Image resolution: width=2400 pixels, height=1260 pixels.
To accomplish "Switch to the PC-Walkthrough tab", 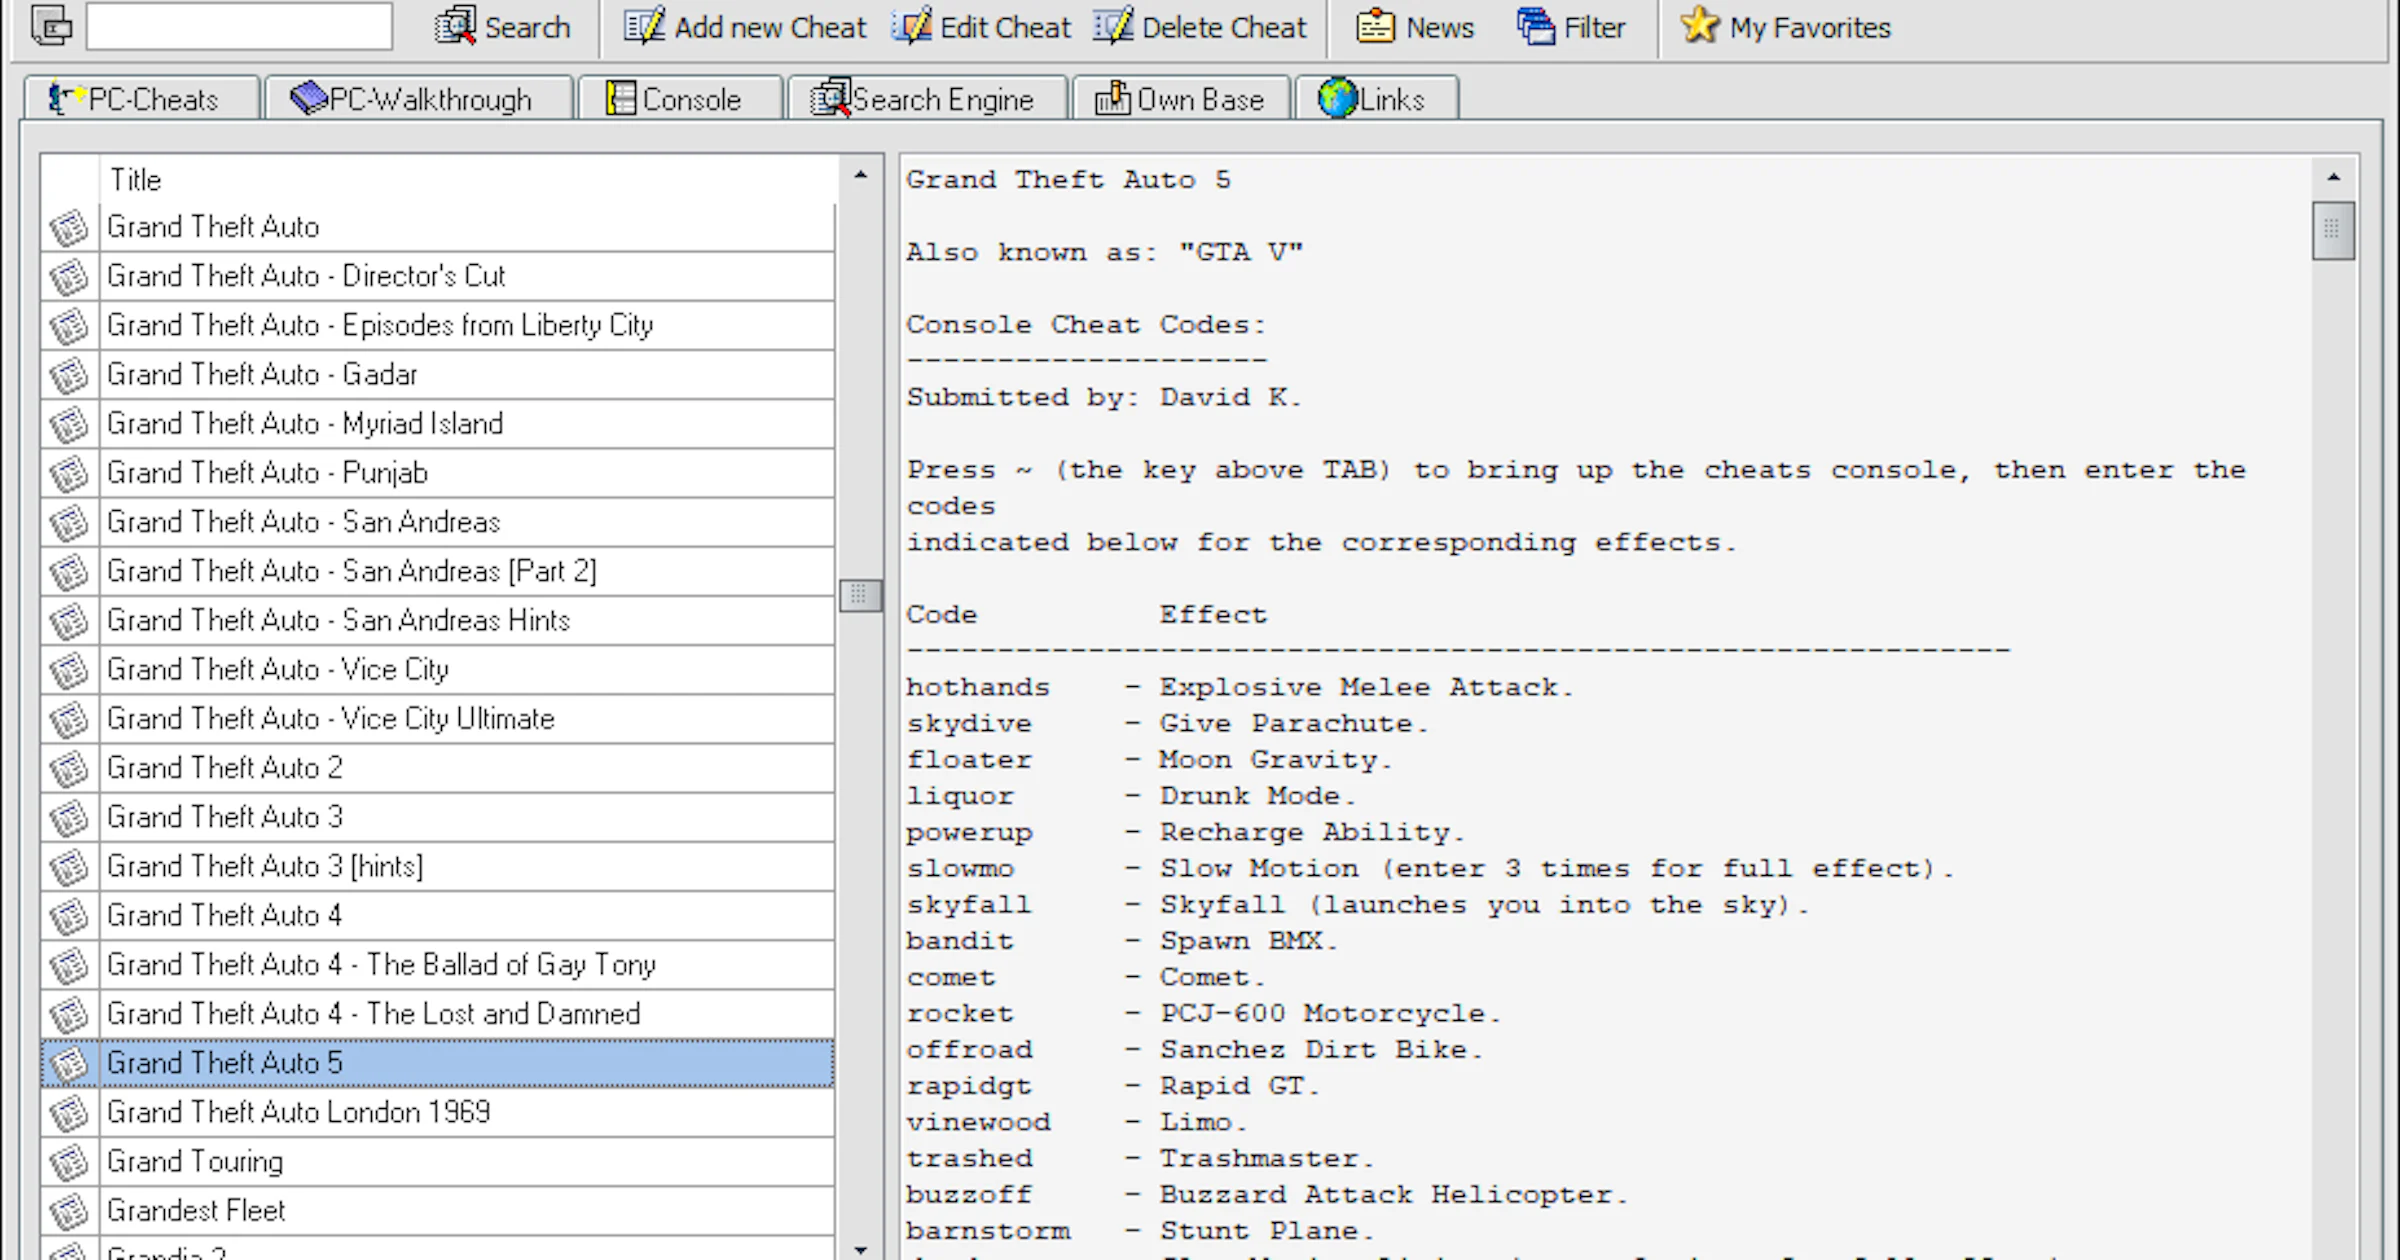I will click(418, 99).
